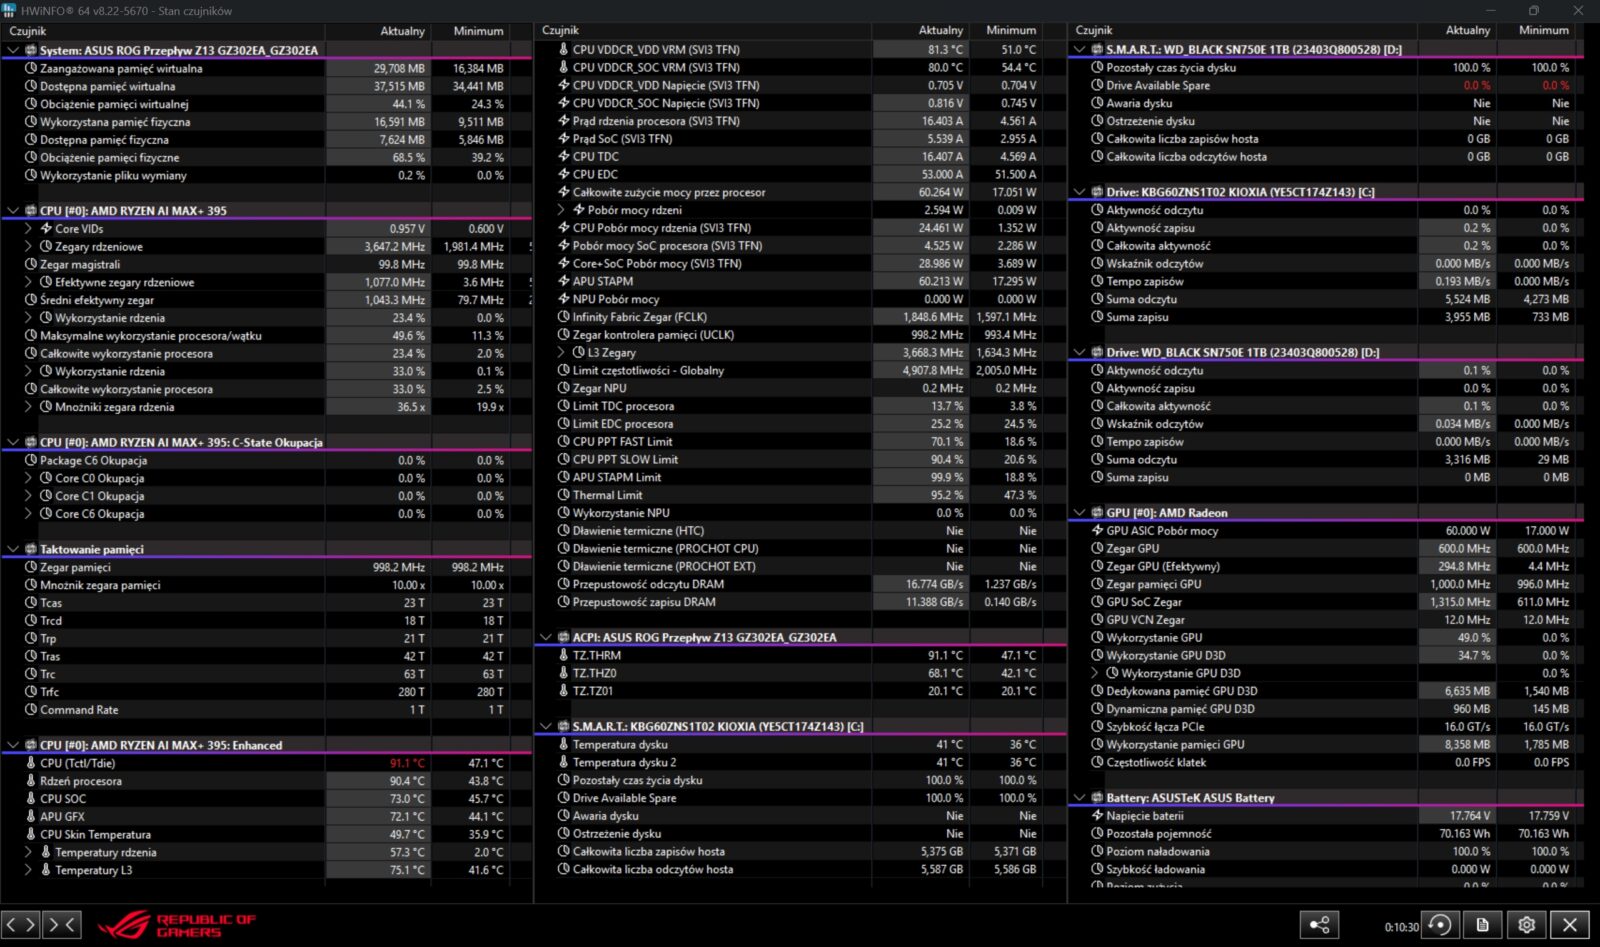1600x947 pixels.
Task: Close sensors with the bottom X button
Action: pyautogui.click(x=1570, y=925)
